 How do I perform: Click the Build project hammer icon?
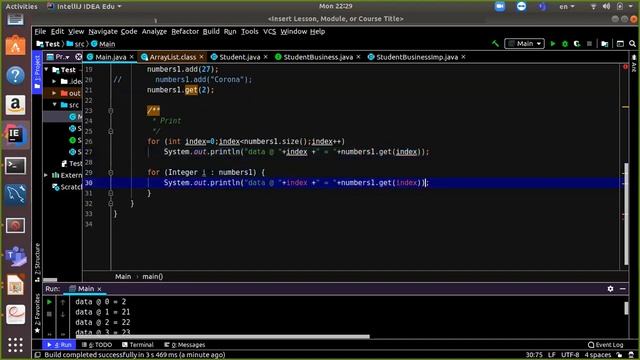(x=496, y=44)
